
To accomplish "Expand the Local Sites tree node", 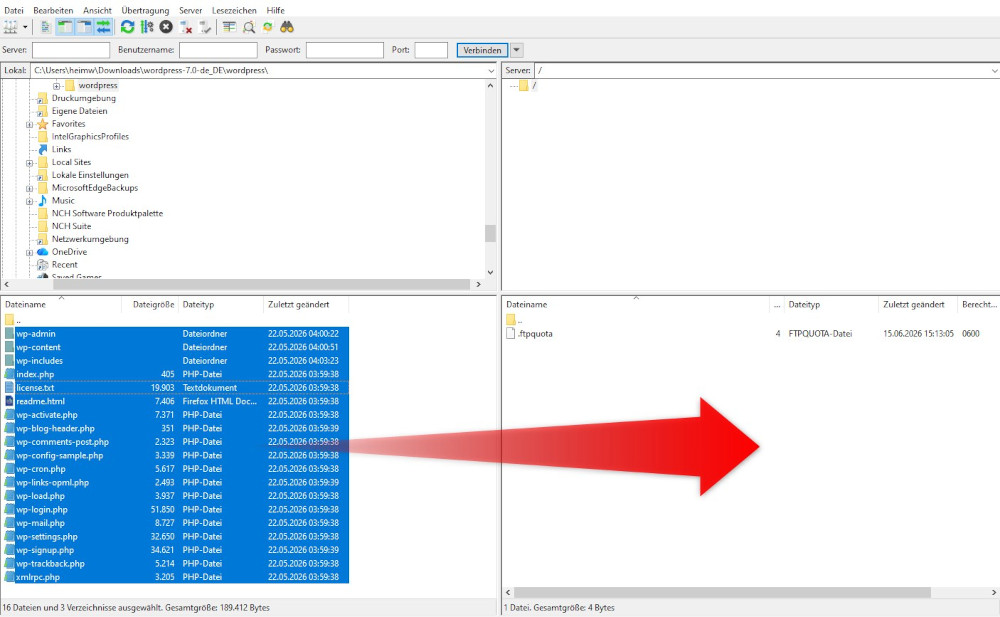I will 29,163.
